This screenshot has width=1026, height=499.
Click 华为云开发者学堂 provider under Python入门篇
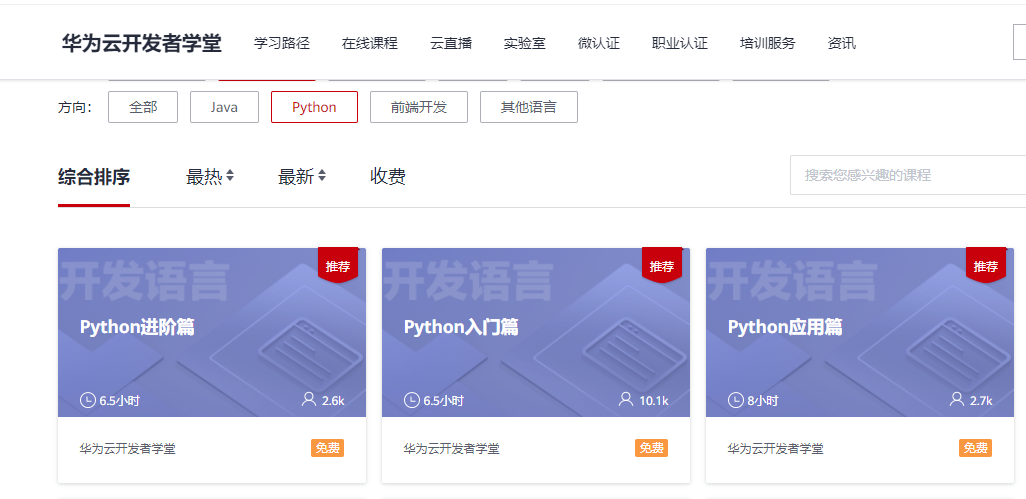point(451,449)
